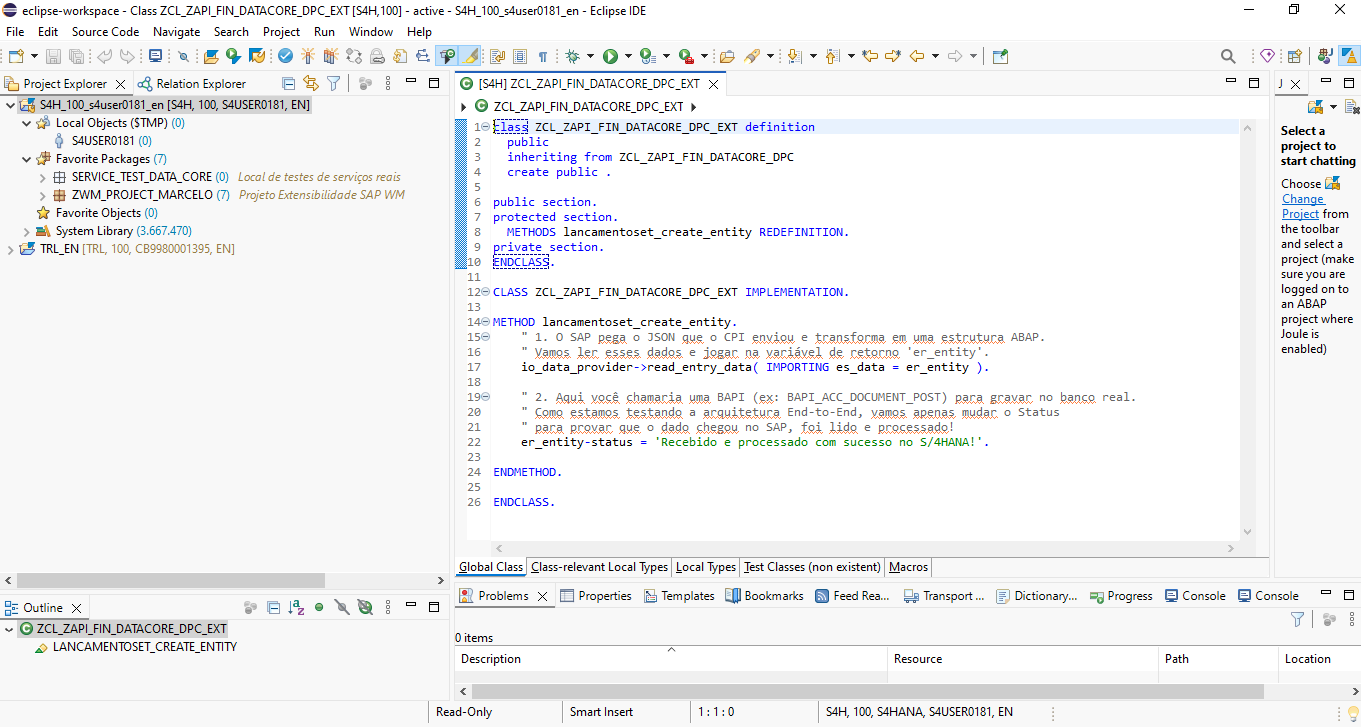Open the Search magnifier in the top-right toolbar
This screenshot has height=727, width=1361.
click(x=1229, y=56)
